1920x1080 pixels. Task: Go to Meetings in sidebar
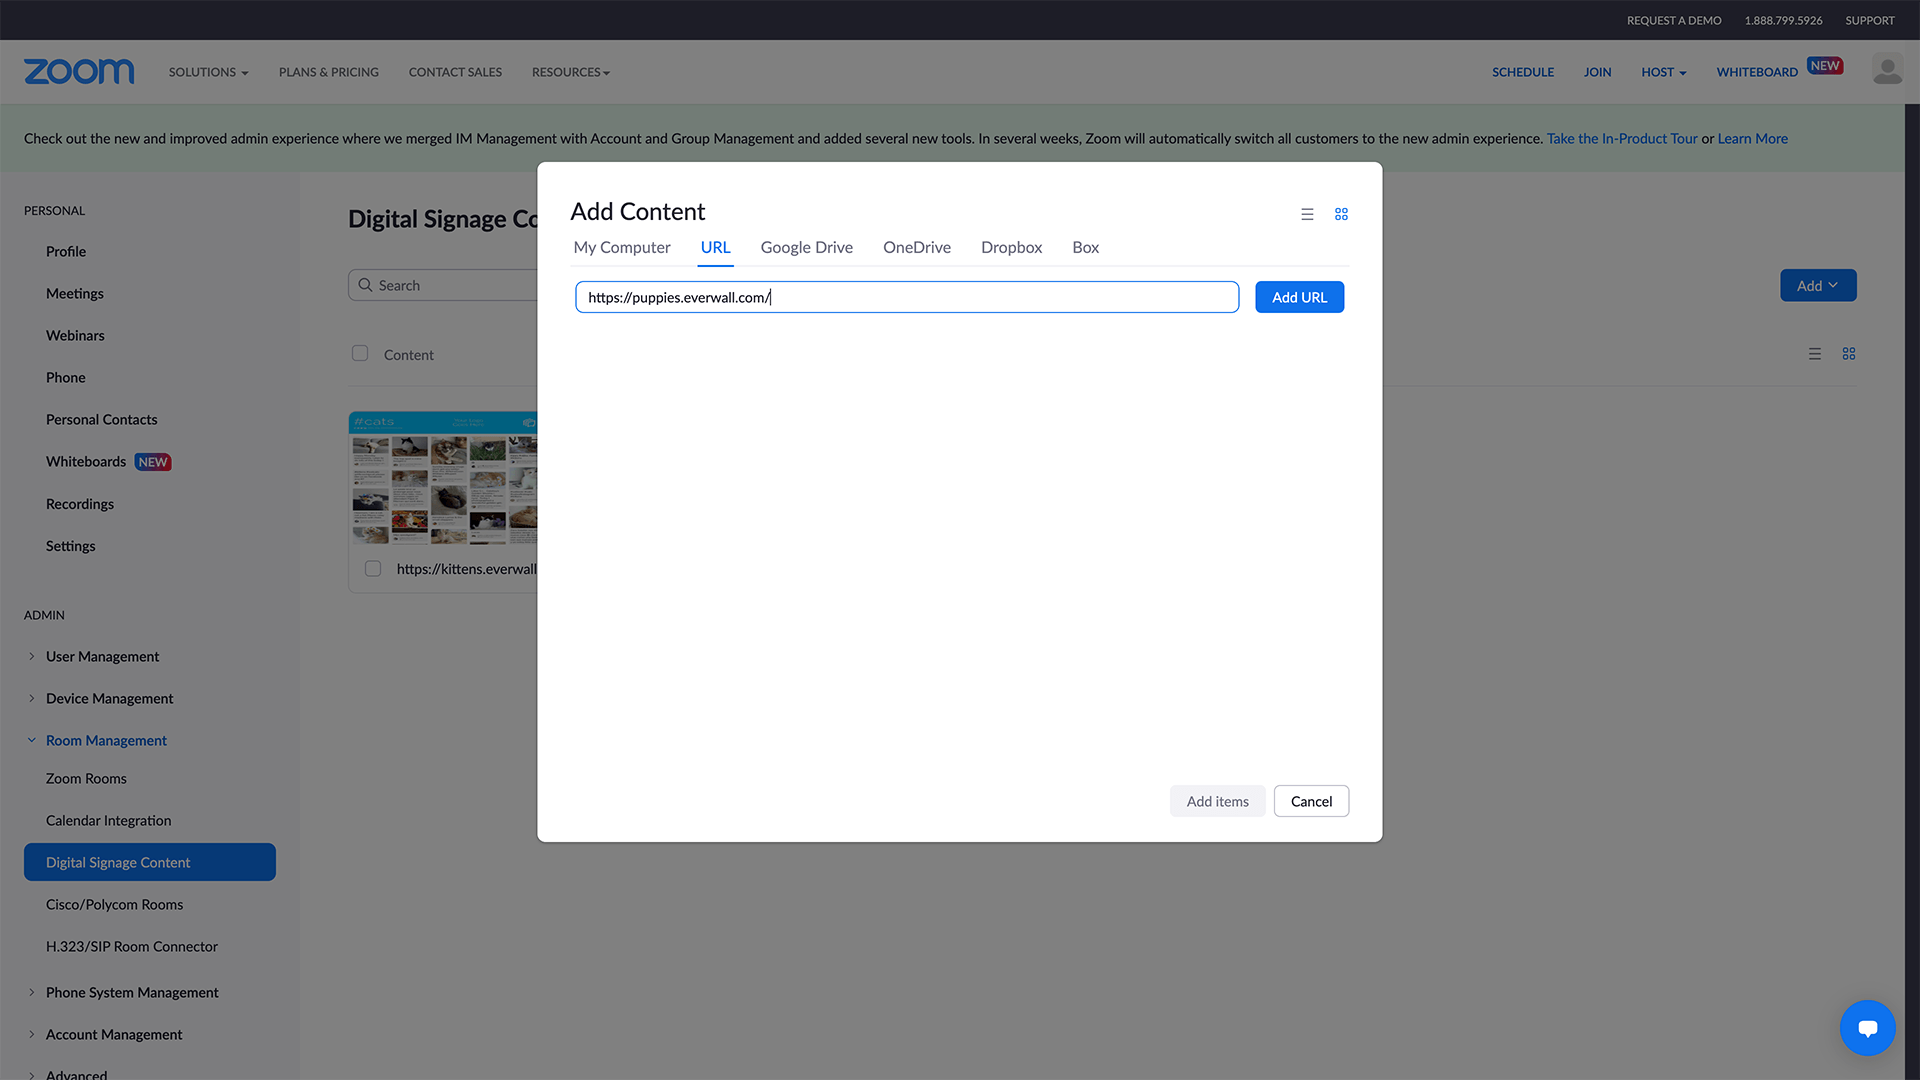coord(75,293)
